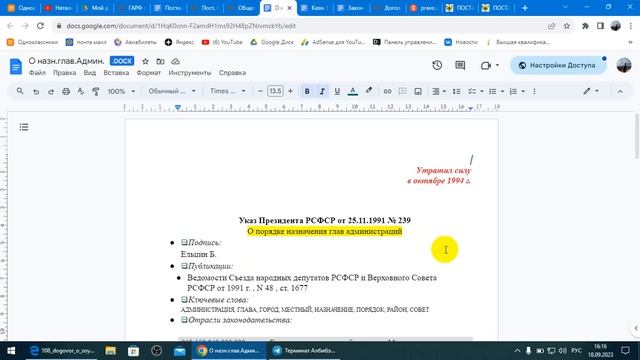Open editing mode pencil dropdown
Image resolution: width=640 pixels, height=360 pixels.
click(x=591, y=91)
